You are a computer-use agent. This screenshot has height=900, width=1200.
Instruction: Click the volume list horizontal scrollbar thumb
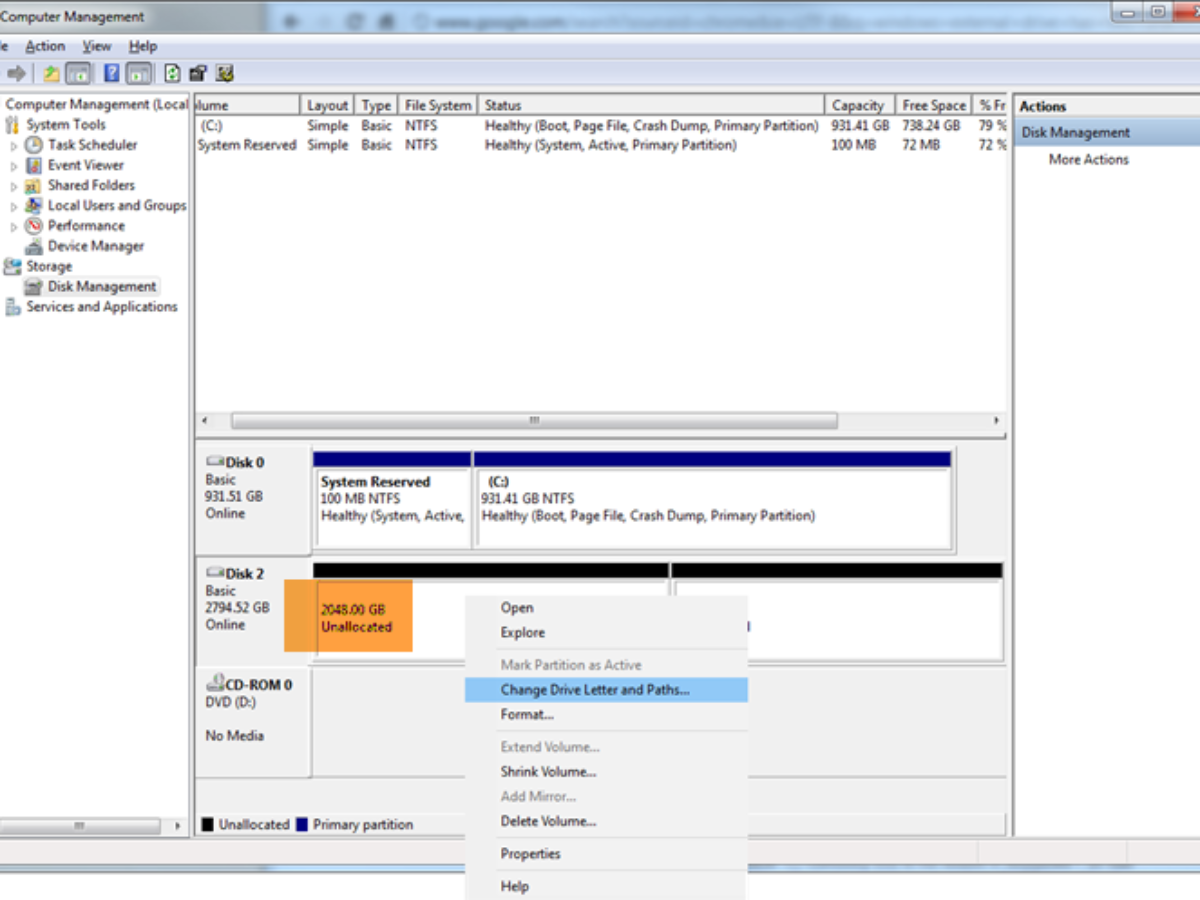point(535,421)
